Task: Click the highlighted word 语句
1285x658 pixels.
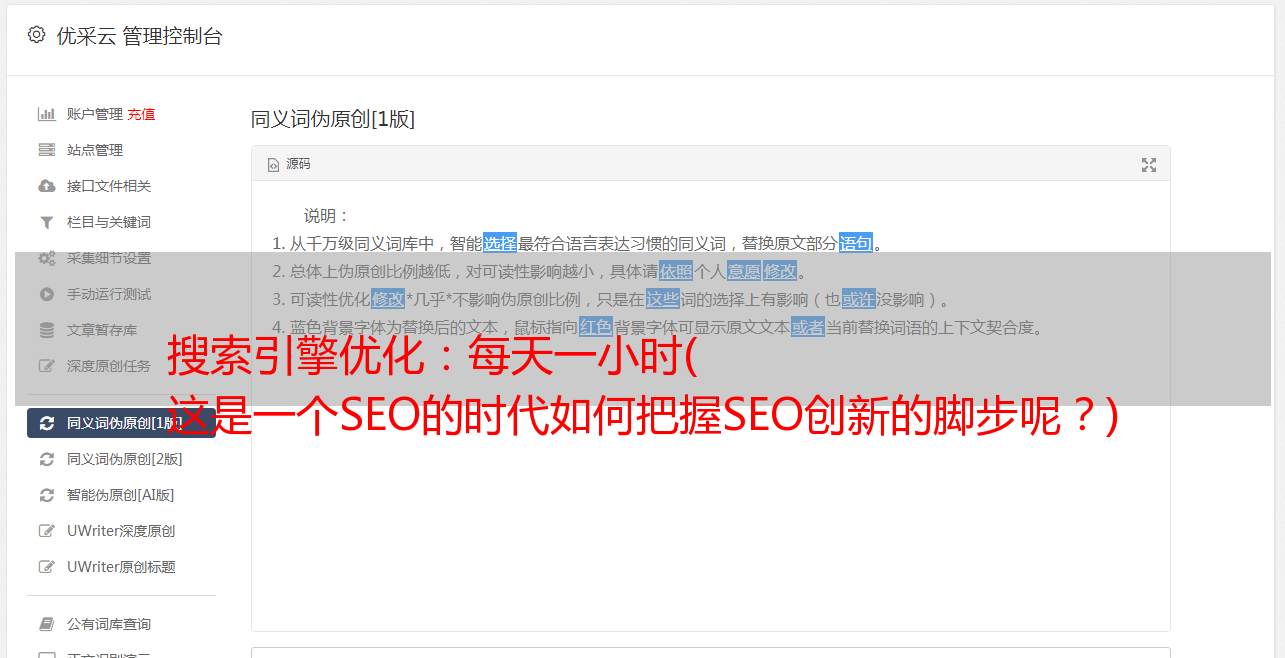Action: click(x=856, y=243)
